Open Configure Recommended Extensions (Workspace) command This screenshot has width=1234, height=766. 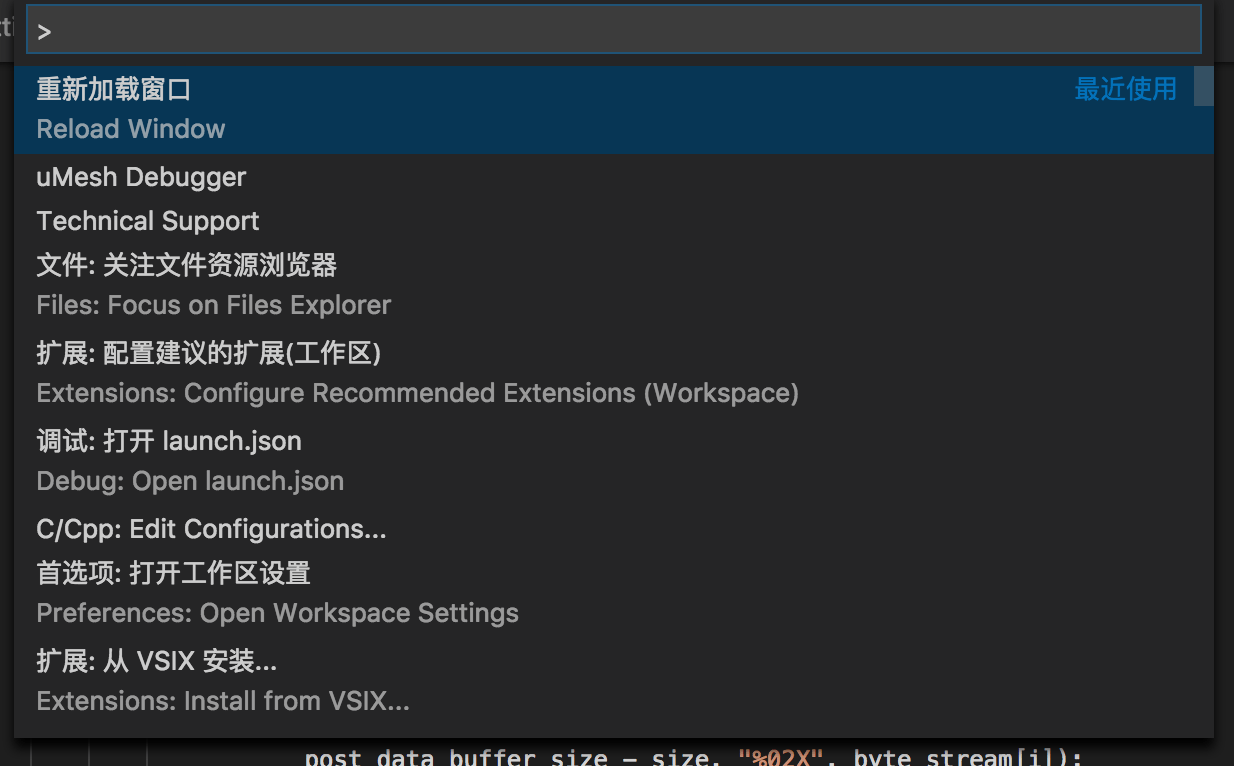click(614, 373)
